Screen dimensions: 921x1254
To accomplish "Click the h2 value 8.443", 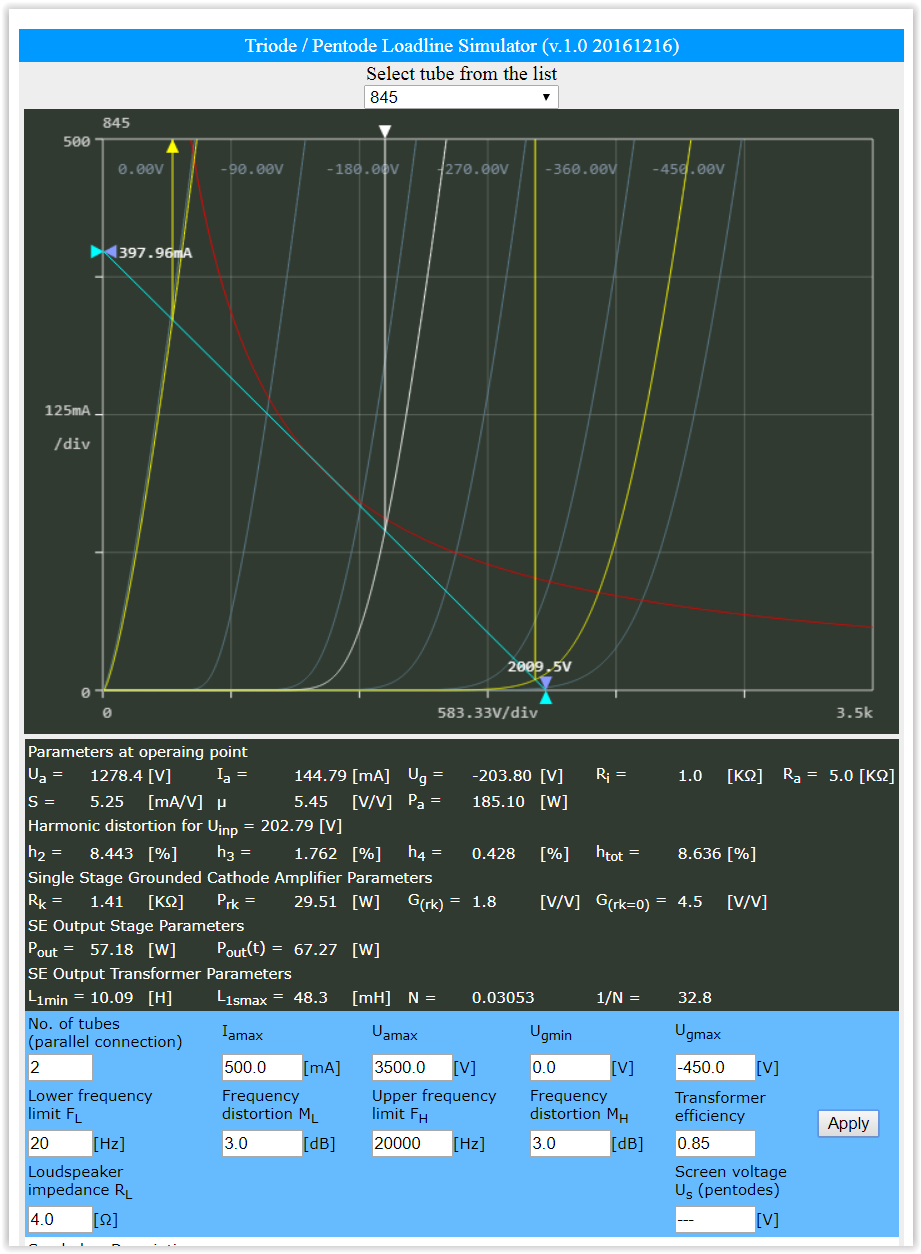I will click(113, 854).
